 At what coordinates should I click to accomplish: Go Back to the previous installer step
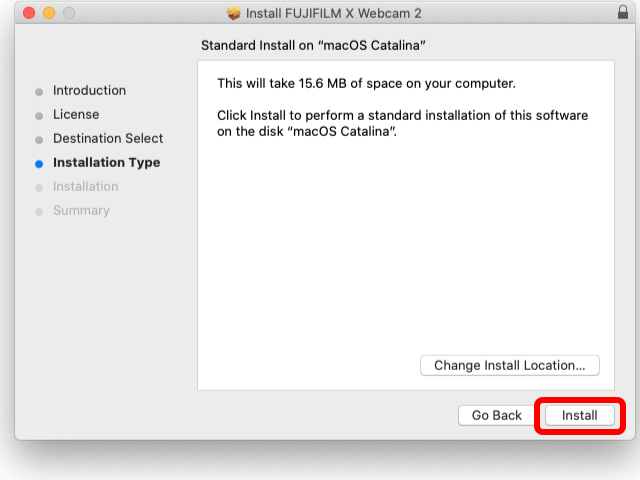pos(496,415)
